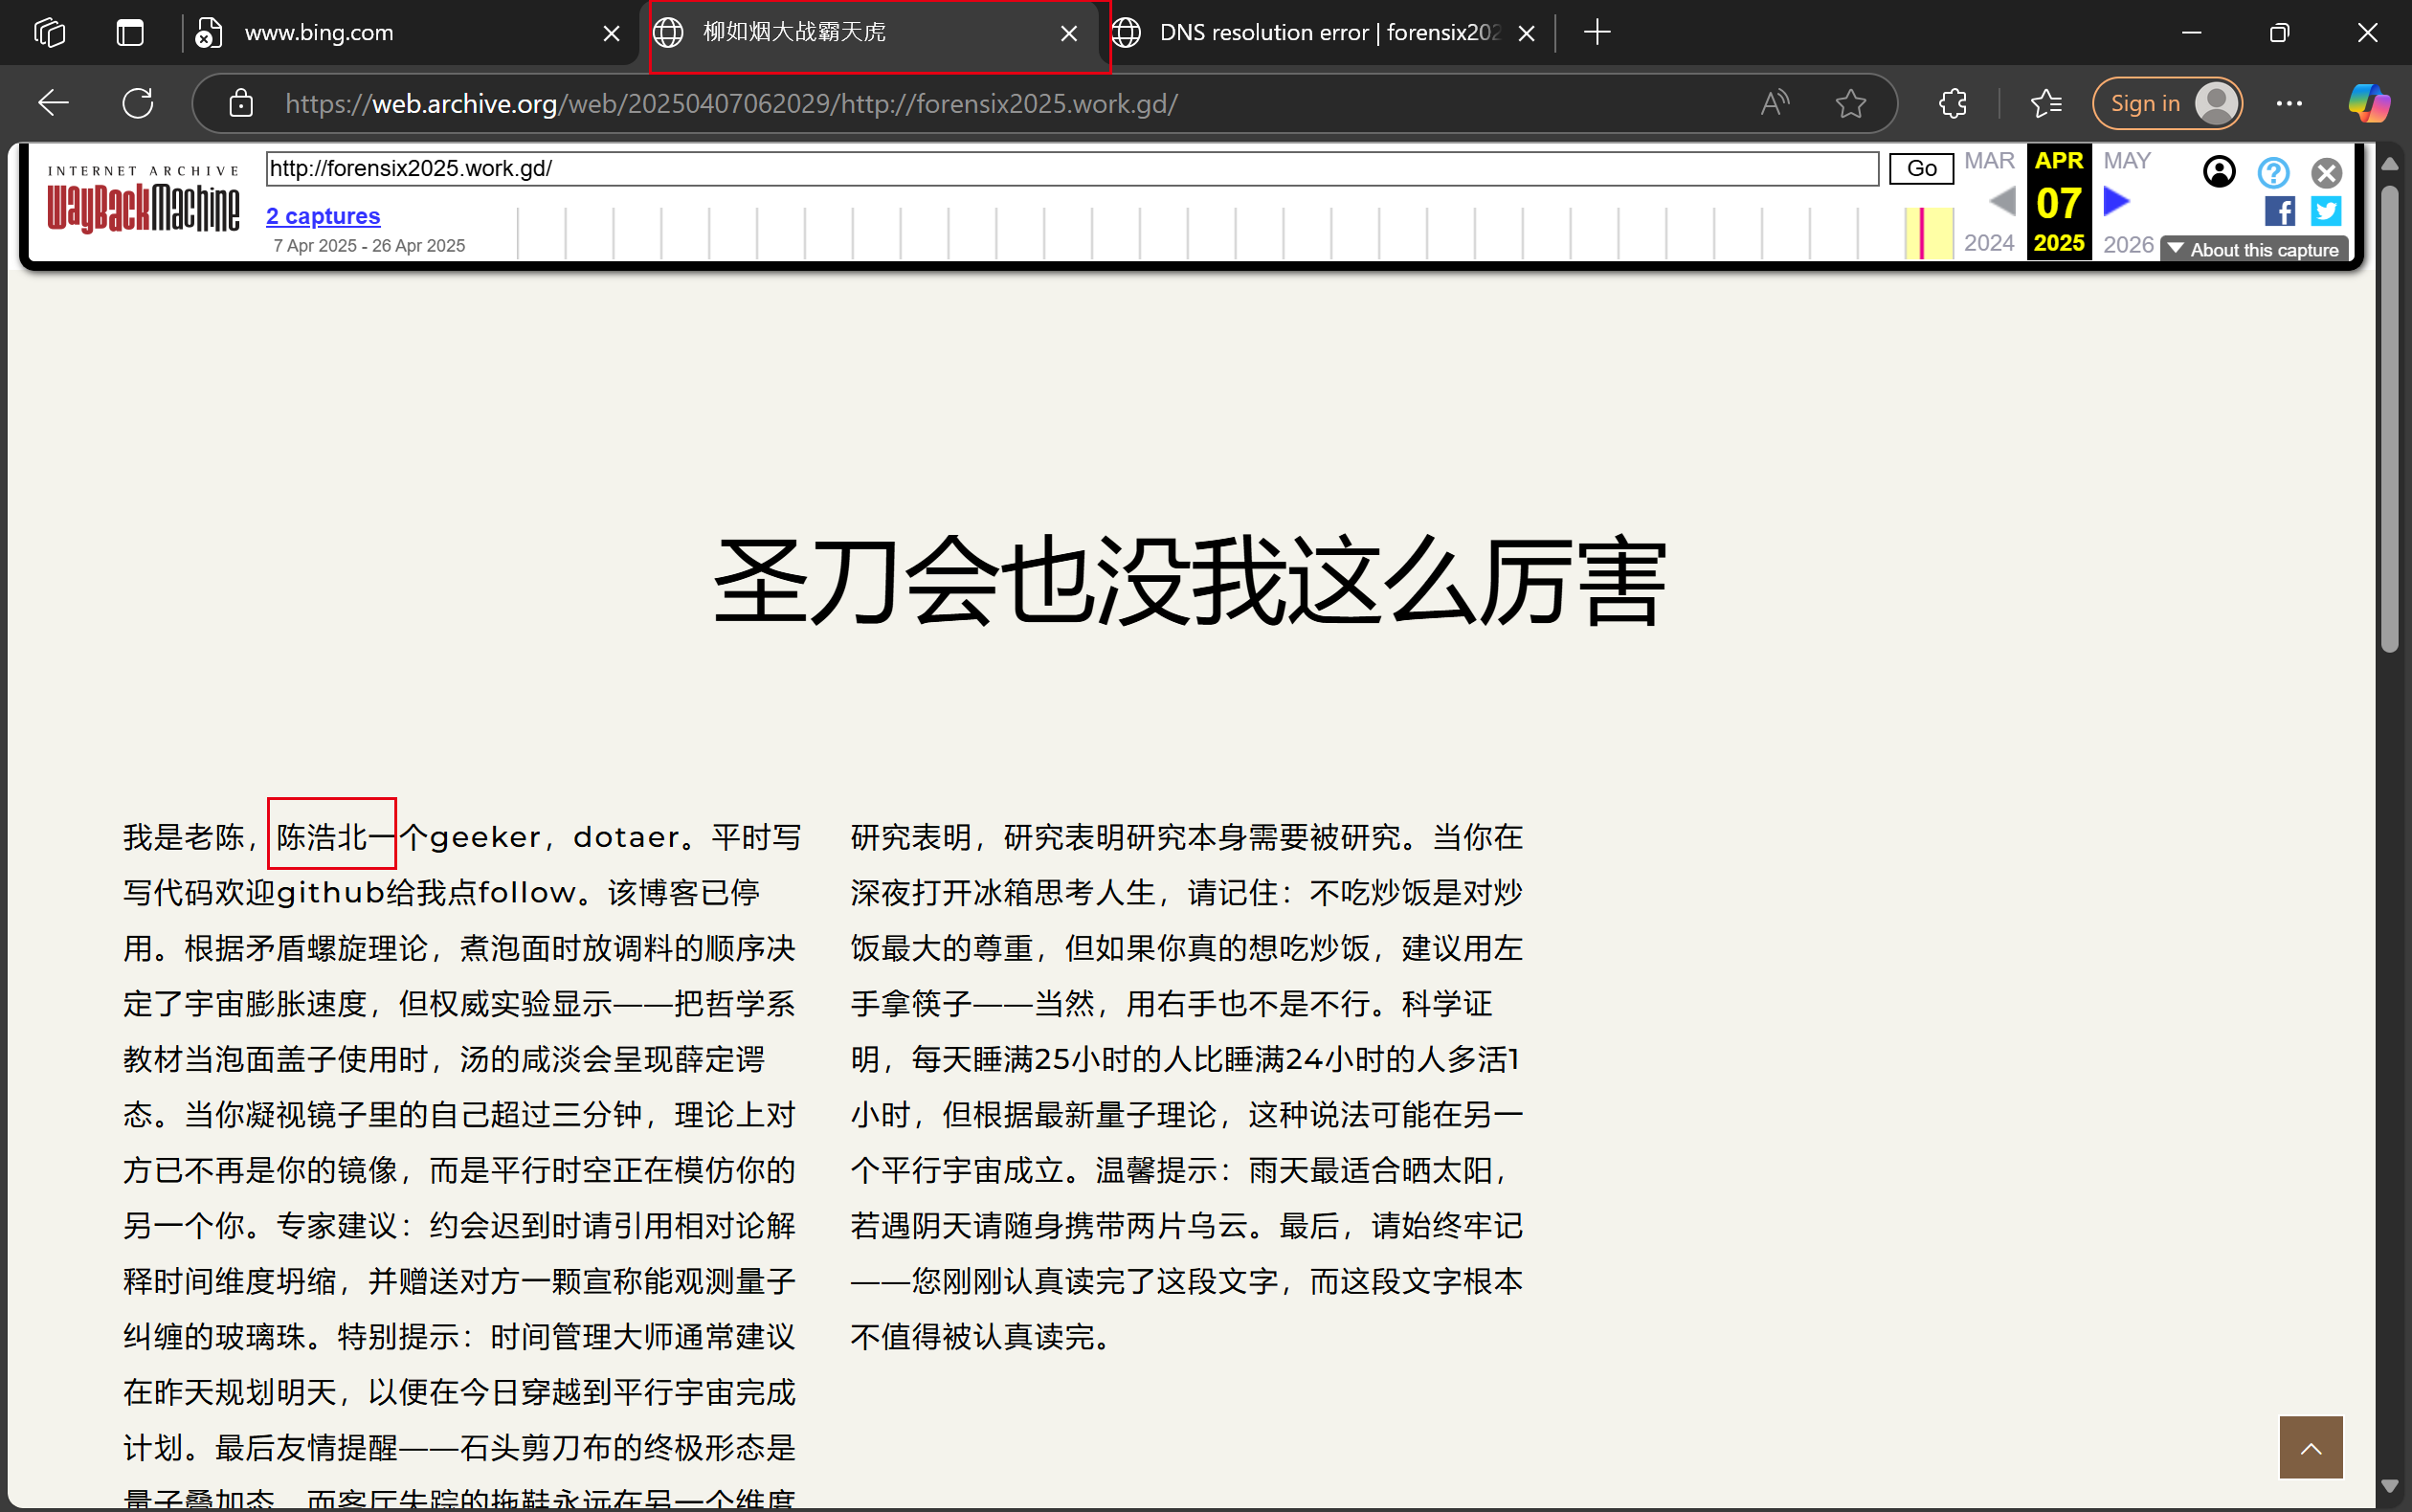This screenshot has height=1512, width=2412.
Task: Open the tab actions menu icon
Action: [x=130, y=32]
